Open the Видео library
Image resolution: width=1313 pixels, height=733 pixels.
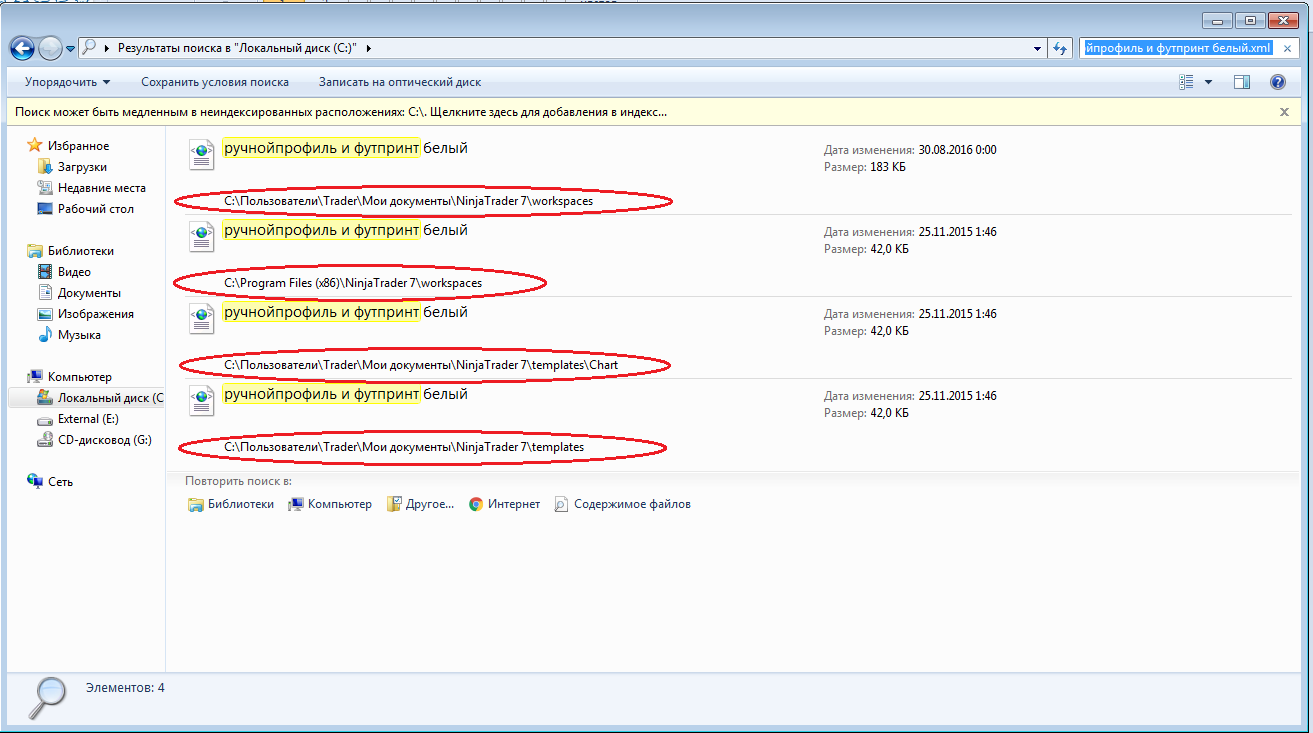(x=74, y=272)
